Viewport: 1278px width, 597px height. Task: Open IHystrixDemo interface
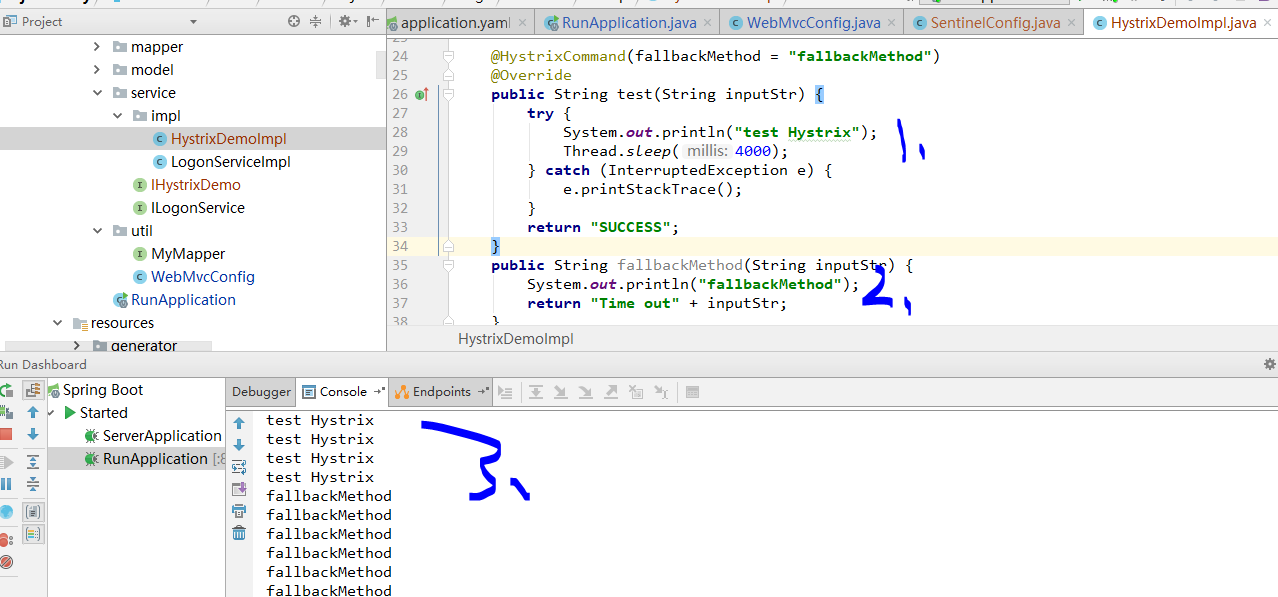[195, 185]
